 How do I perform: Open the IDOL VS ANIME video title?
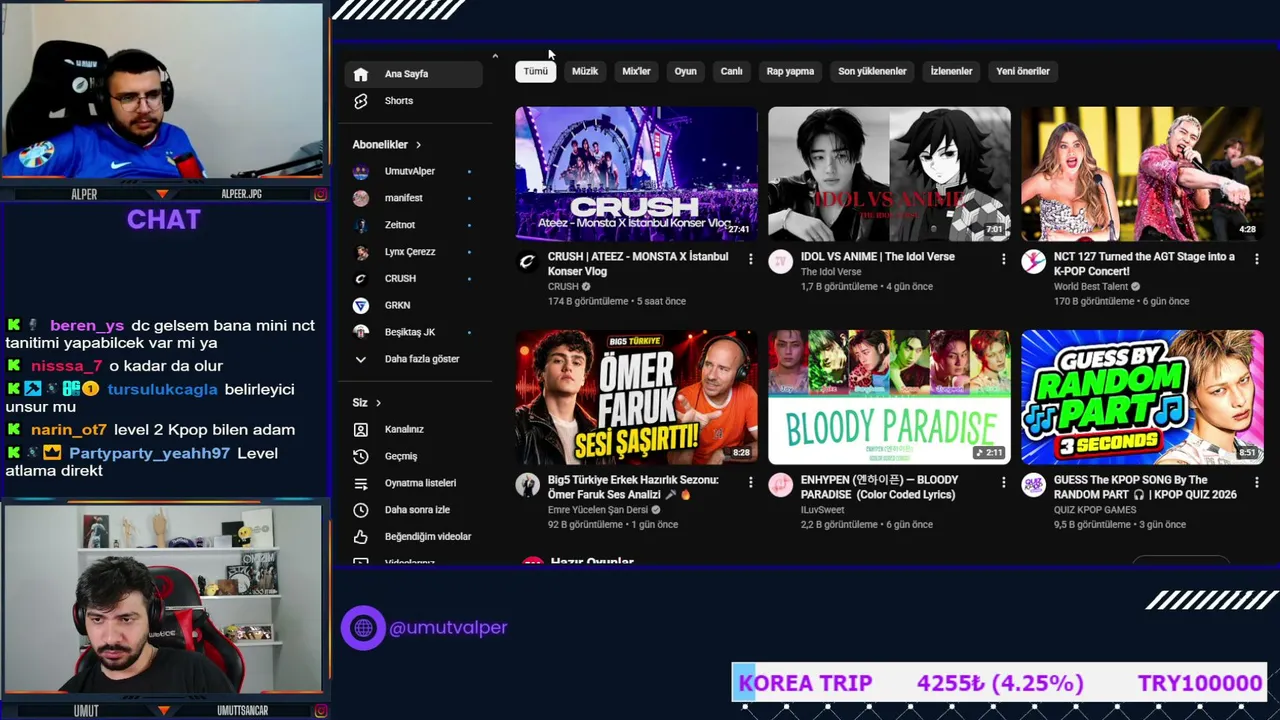[x=878, y=257]
